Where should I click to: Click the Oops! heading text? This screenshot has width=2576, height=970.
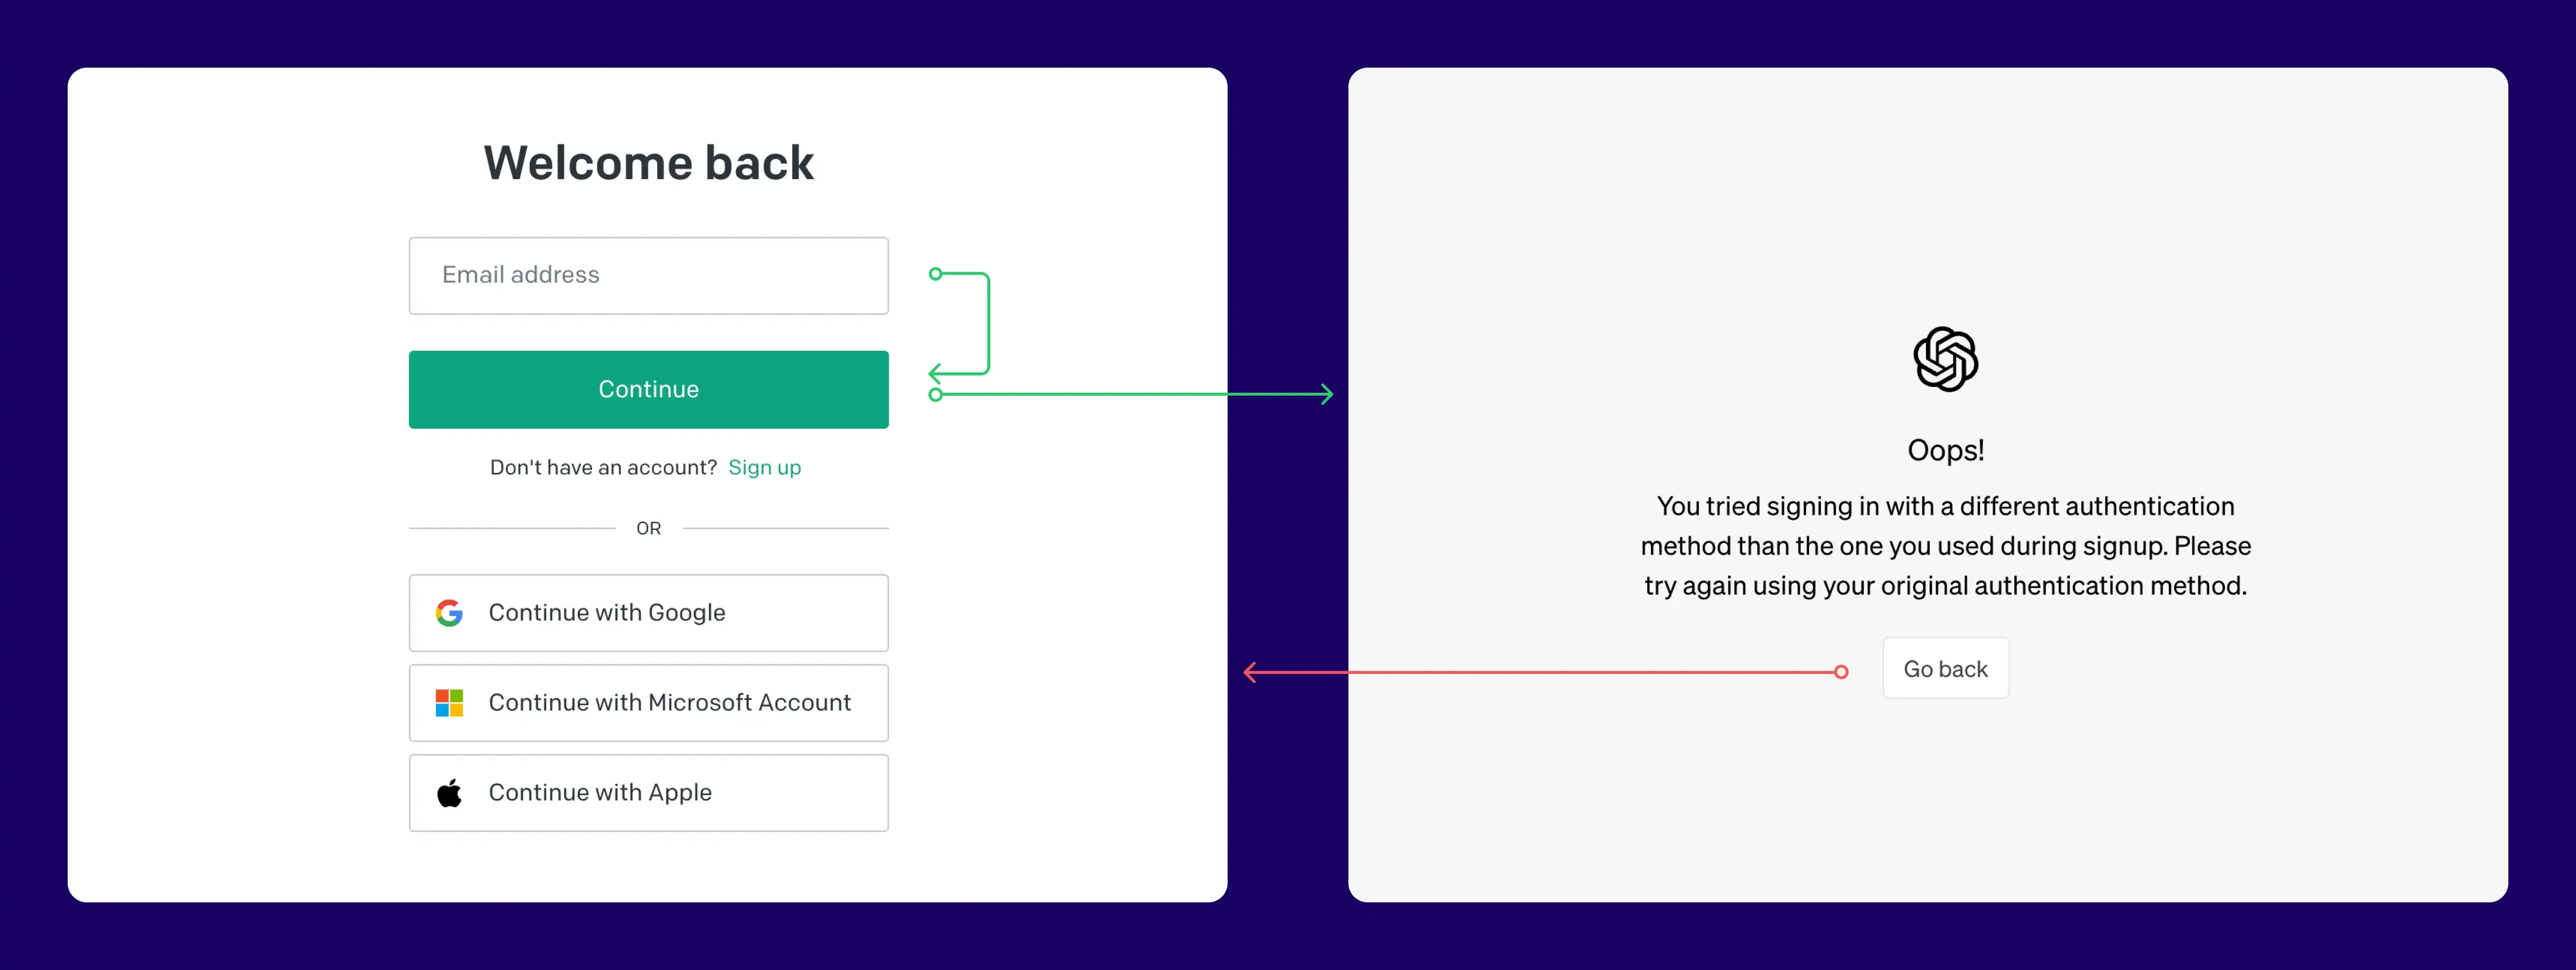[x=1945, y=450]
